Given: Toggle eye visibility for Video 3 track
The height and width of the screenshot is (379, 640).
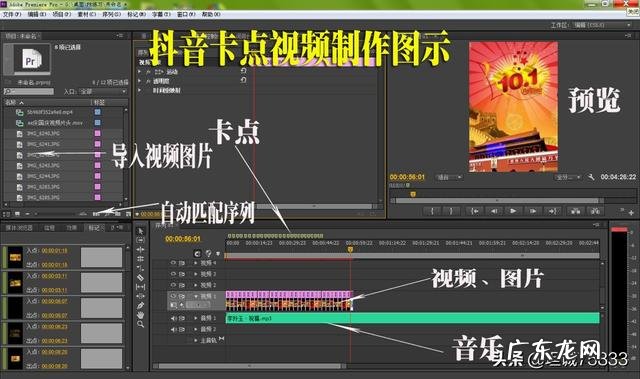Looking at the screenshot, I should click(173, 274).
